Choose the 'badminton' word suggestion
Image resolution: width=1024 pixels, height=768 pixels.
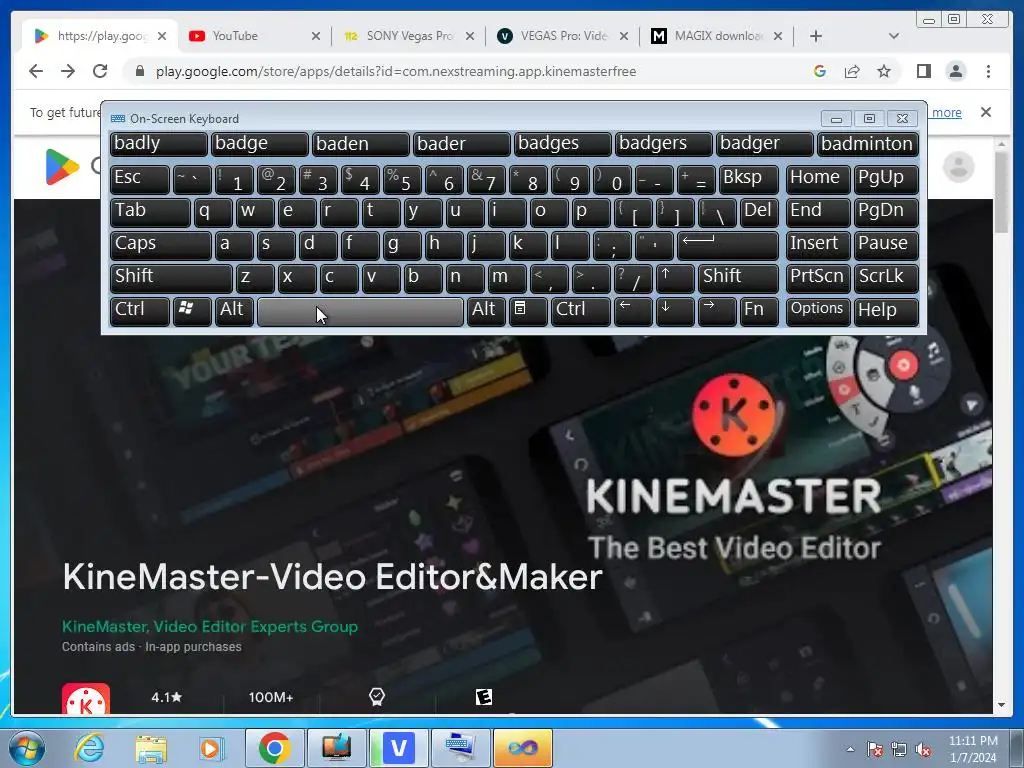click(867, 144)
